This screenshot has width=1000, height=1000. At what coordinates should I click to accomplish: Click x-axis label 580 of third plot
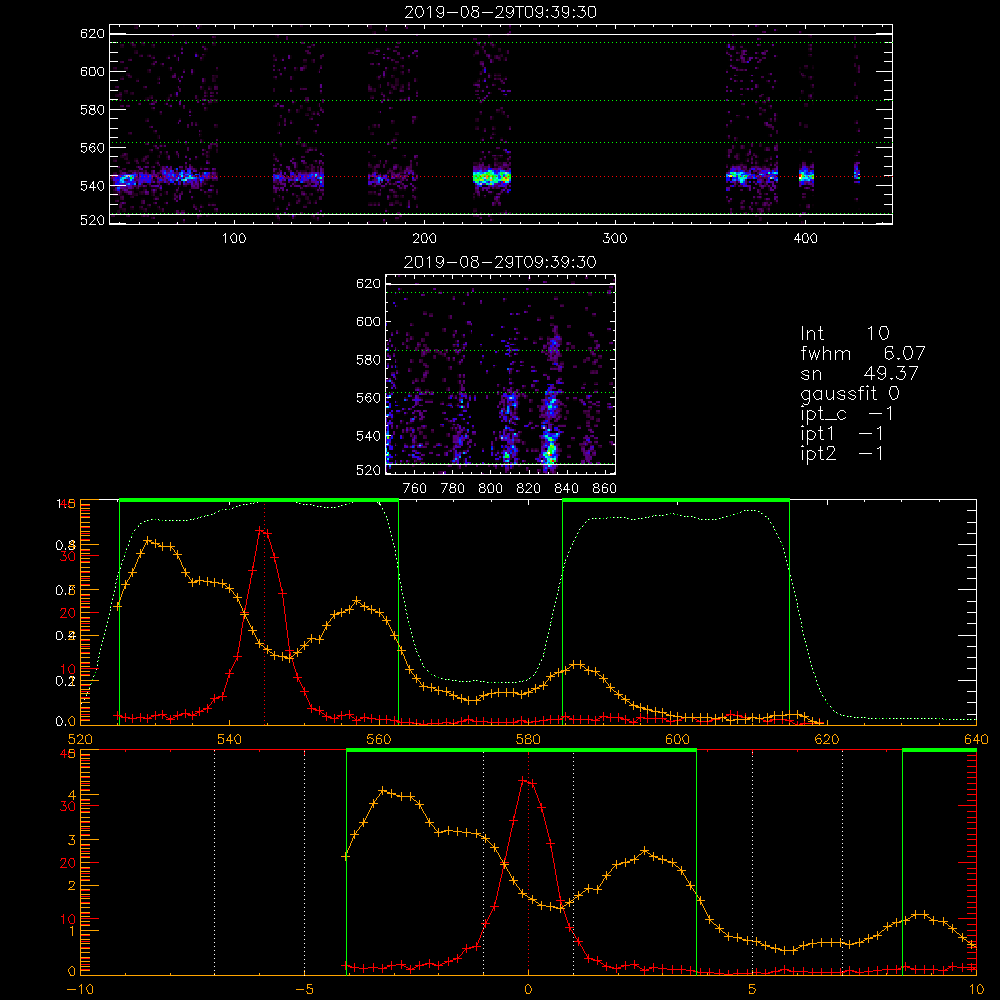528,740
